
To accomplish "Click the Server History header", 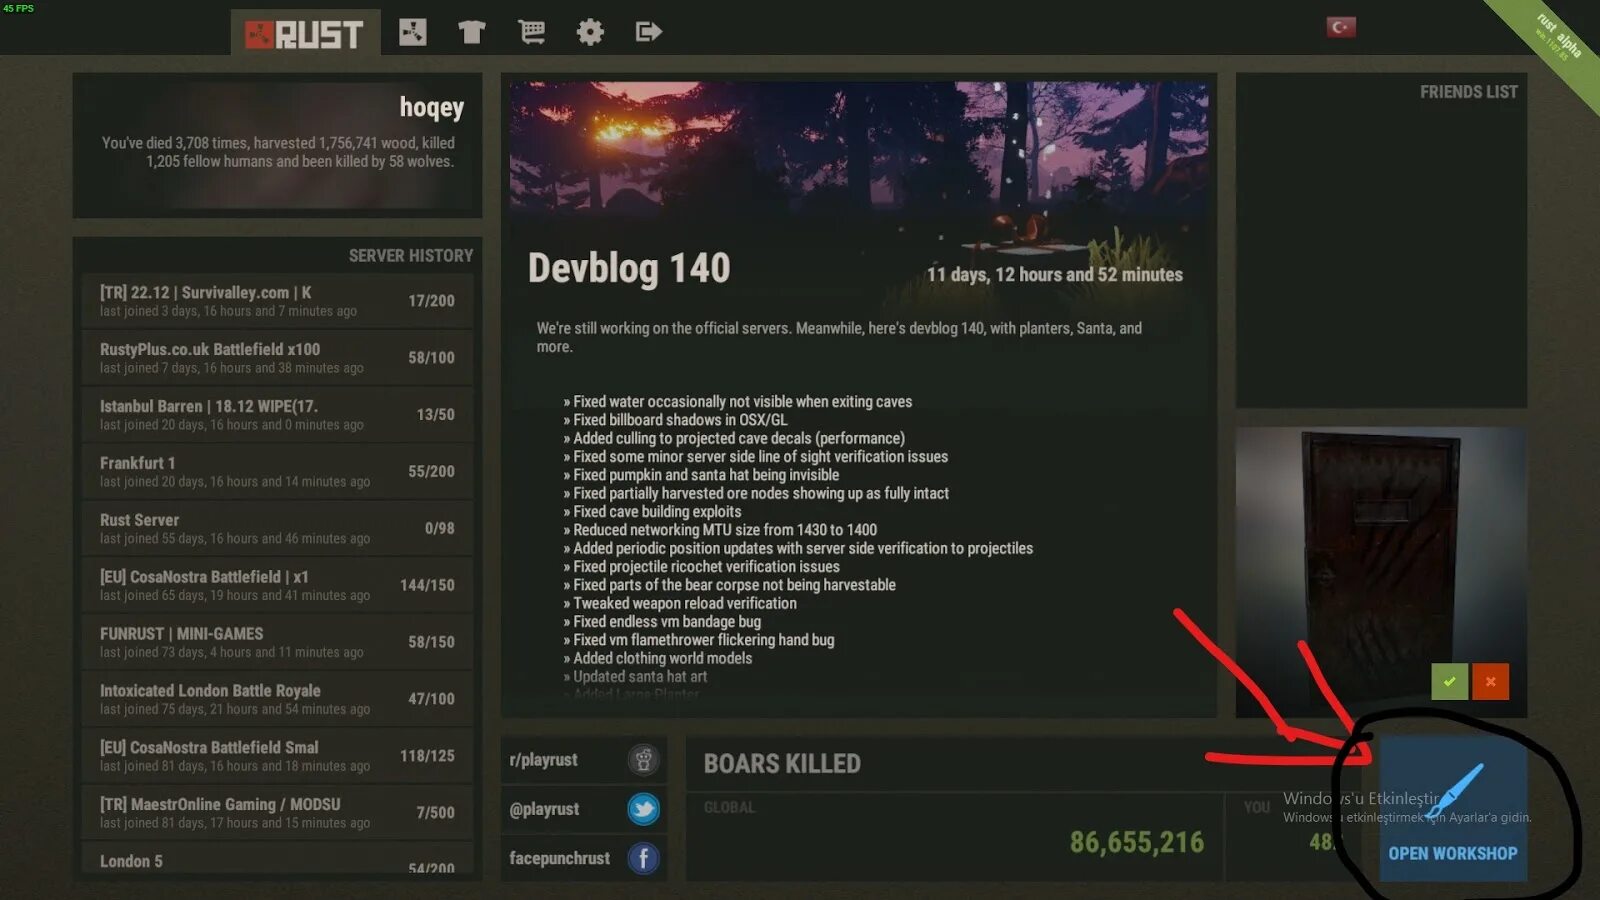I will [x=411, y=256].
